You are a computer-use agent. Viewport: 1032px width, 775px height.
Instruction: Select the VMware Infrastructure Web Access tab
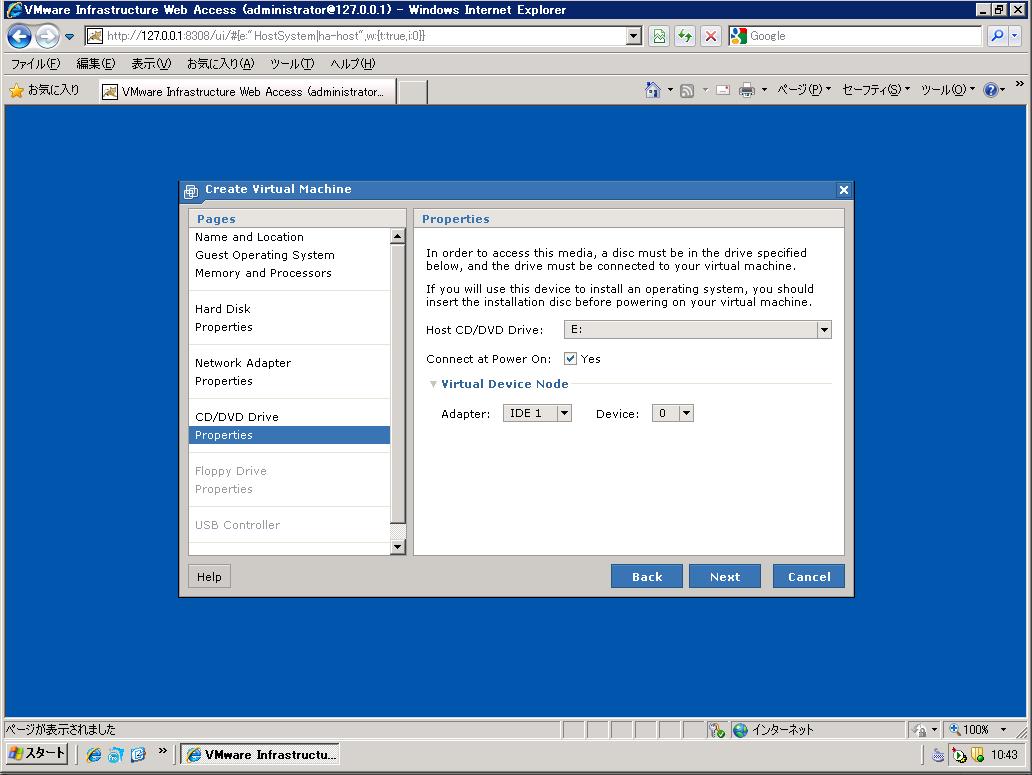[x=247, y=91]
